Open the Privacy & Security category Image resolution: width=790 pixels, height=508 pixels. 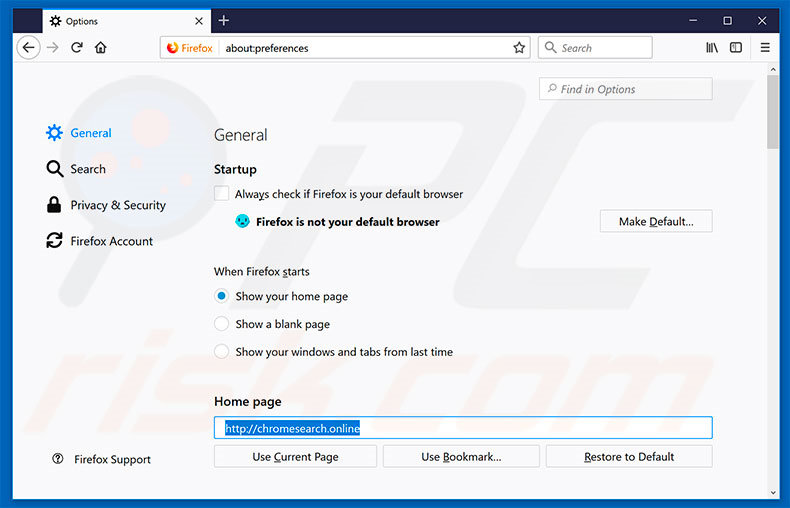106,205
